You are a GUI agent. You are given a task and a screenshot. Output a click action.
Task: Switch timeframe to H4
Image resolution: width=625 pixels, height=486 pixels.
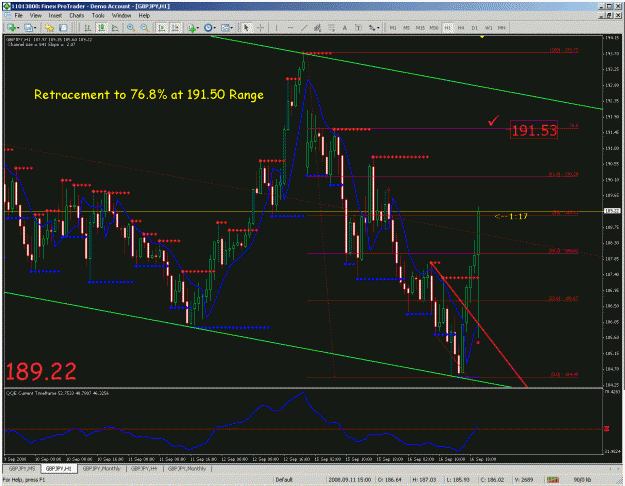461,28
